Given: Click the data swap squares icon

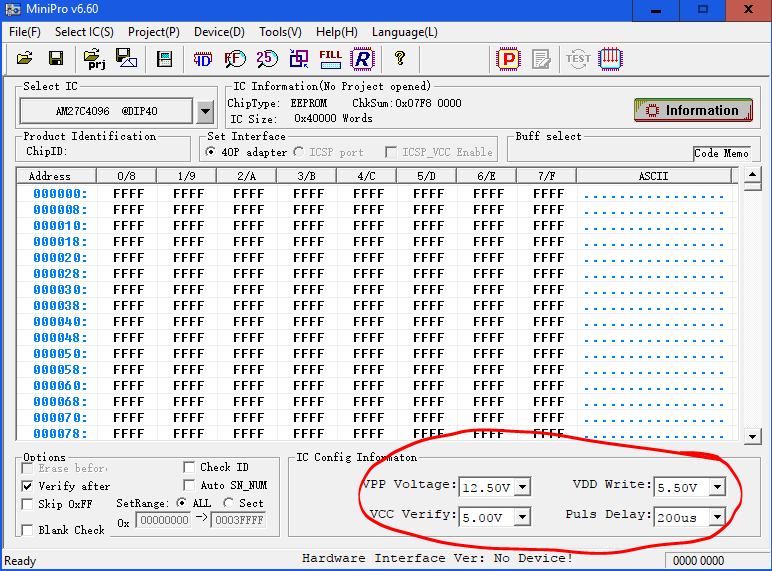Looking at the screenshot, I should (298, 59).
